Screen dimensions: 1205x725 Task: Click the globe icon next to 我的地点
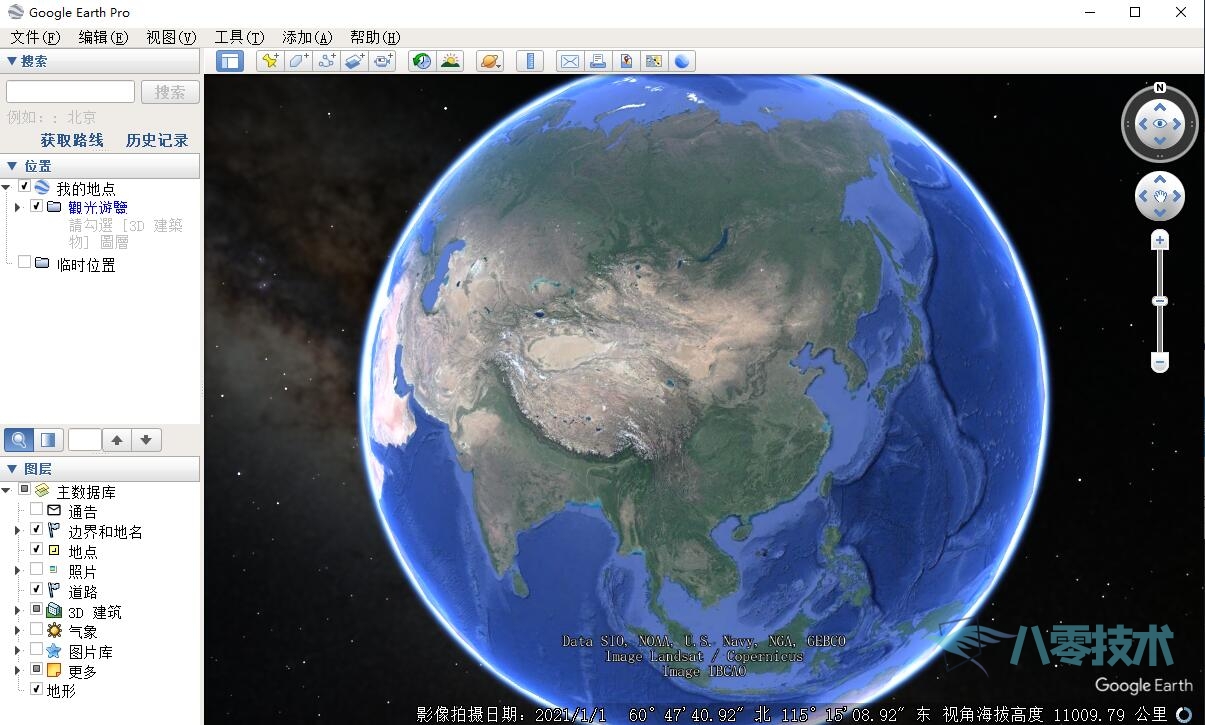(42, 187)
